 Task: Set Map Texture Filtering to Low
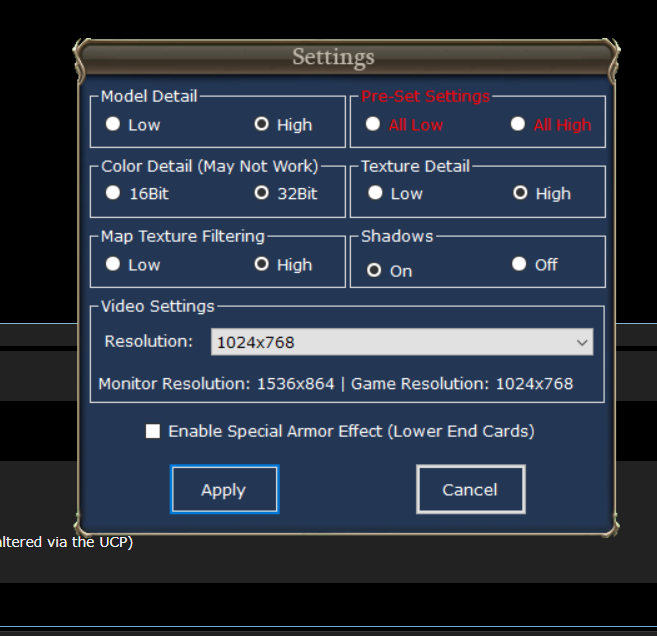(x=114, y=264)
